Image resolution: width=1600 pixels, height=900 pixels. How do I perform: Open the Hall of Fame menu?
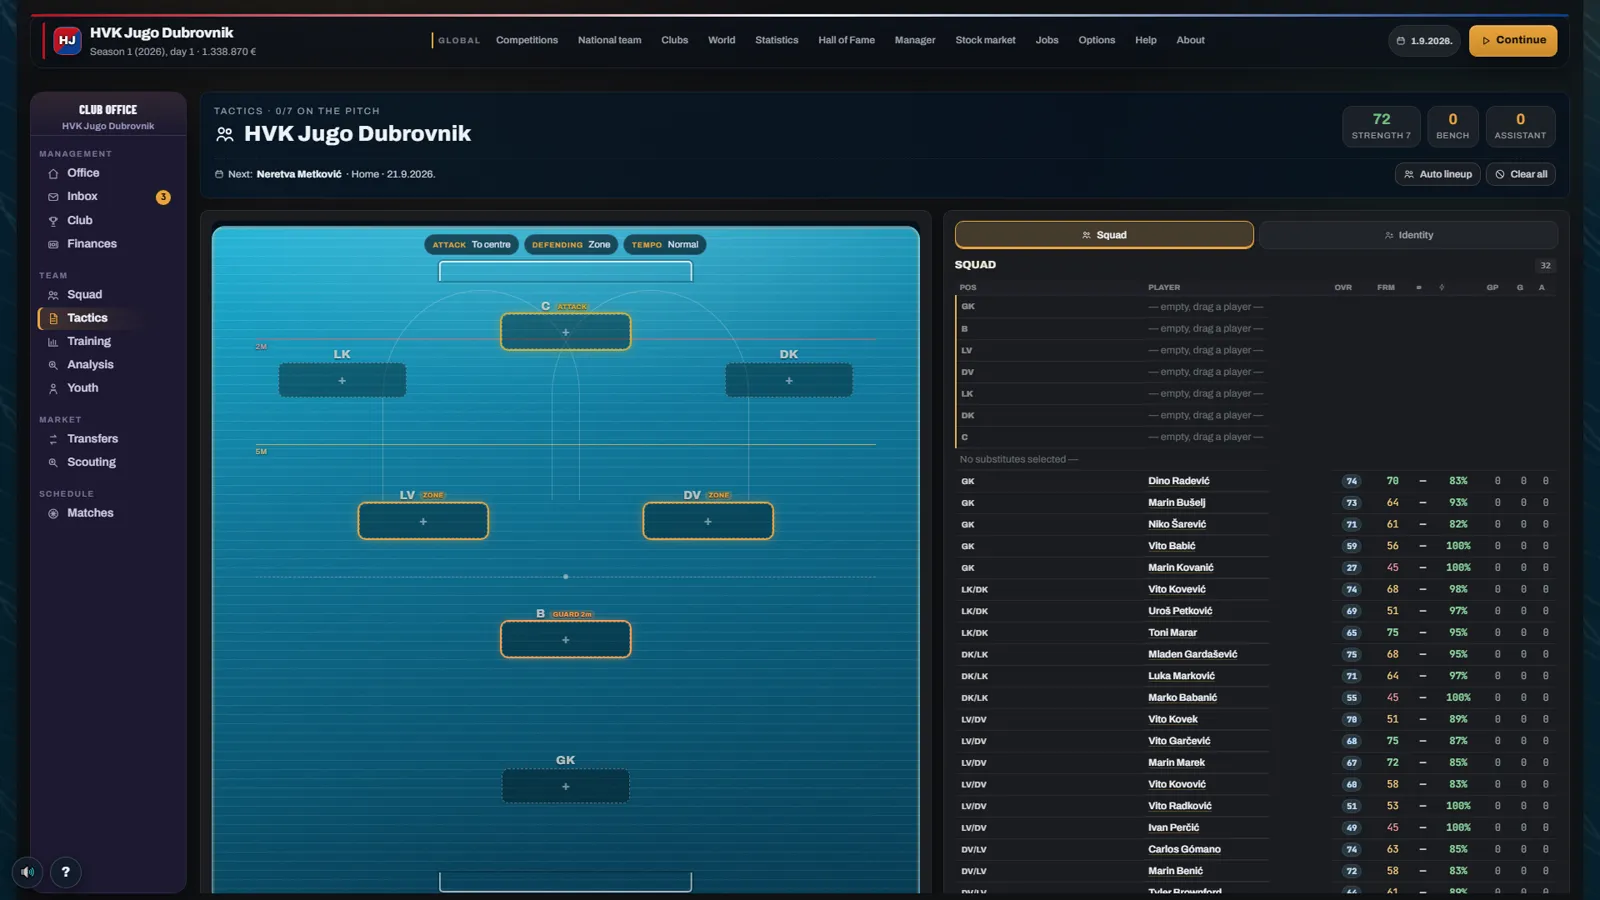pos(847,41)
